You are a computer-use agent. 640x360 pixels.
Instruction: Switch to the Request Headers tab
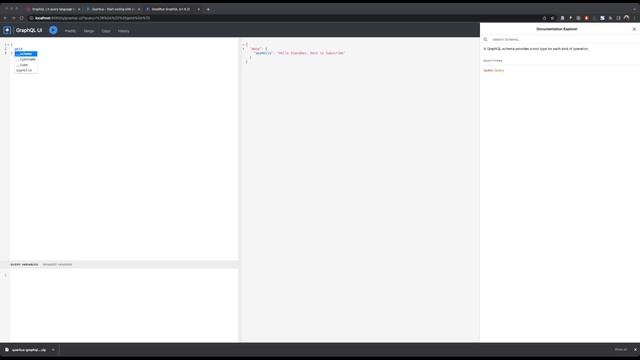(x=57, y=264)
